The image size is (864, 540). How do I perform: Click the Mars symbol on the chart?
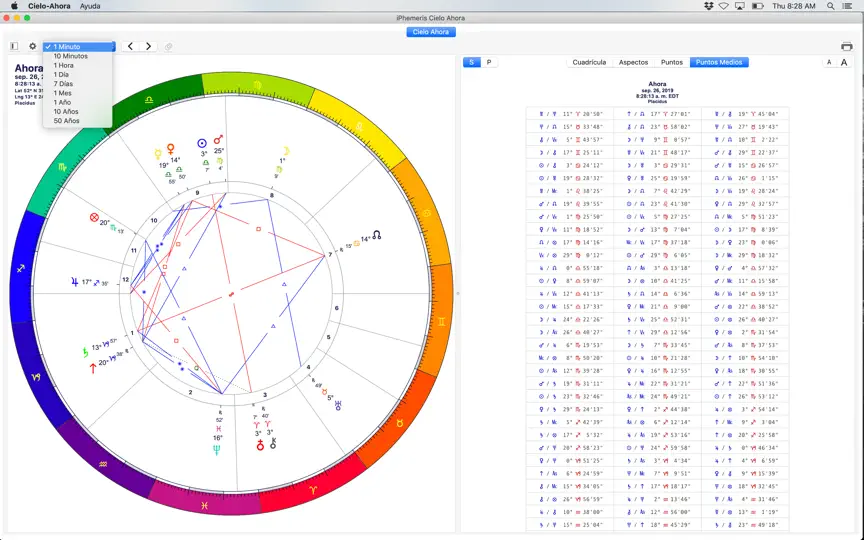[219, 139]
